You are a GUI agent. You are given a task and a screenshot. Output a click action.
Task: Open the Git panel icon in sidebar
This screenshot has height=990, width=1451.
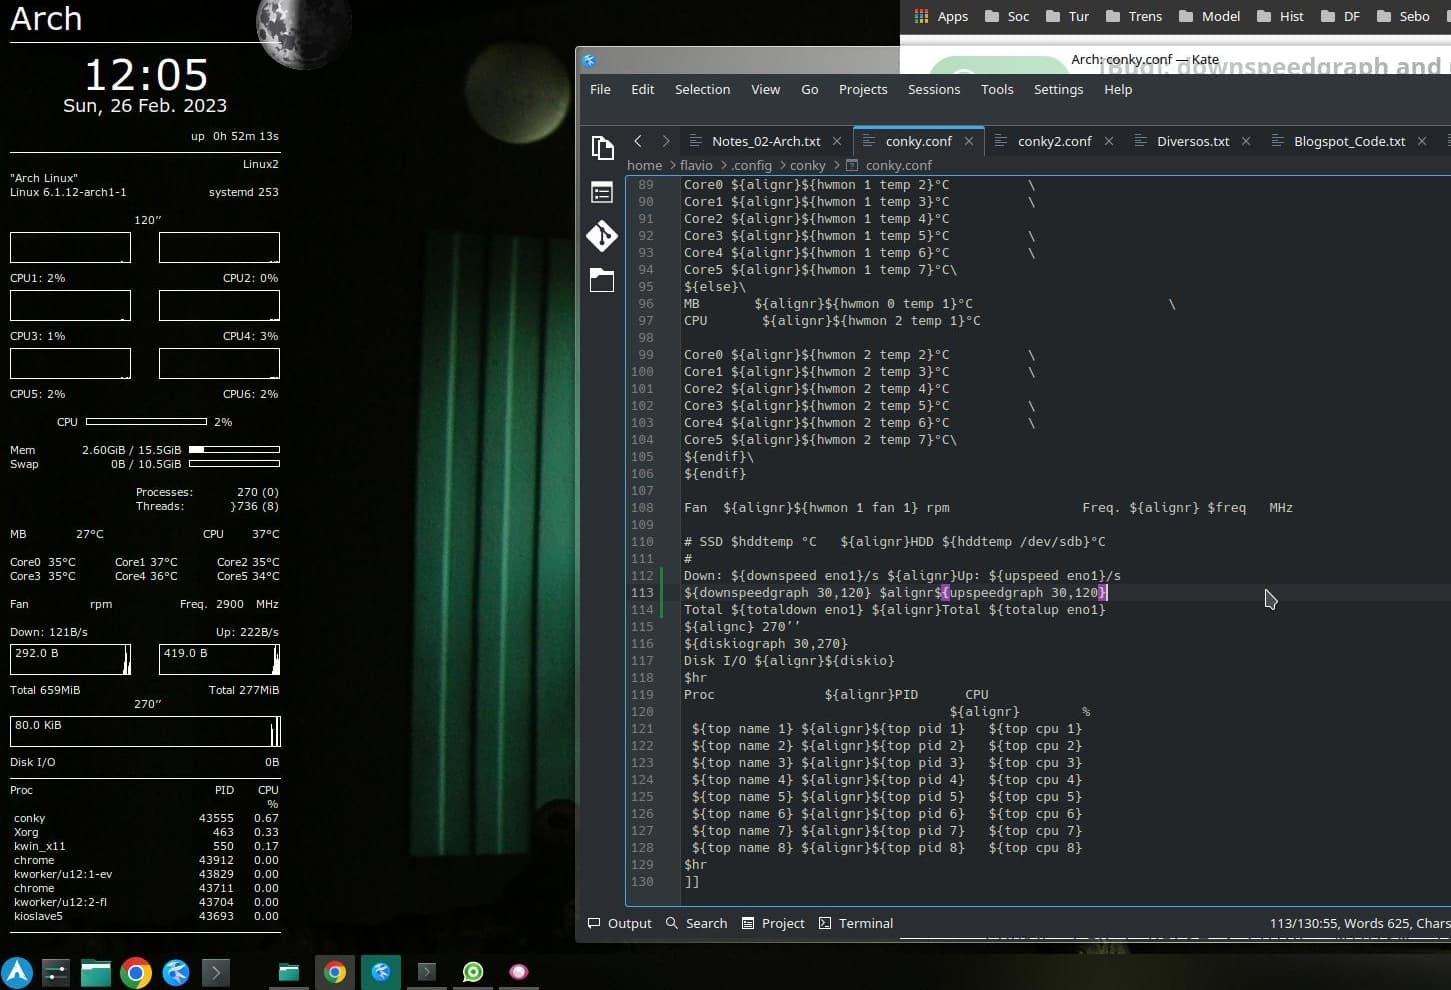click(x=602, y=236)
